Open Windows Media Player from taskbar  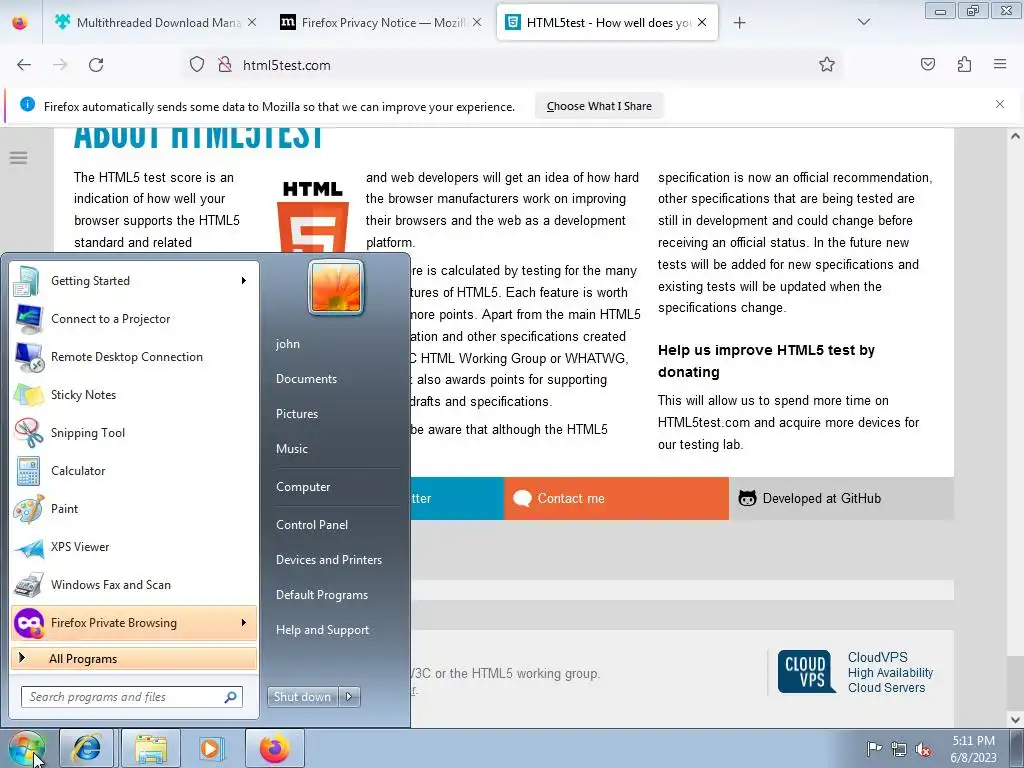click(x=211, y=748)
